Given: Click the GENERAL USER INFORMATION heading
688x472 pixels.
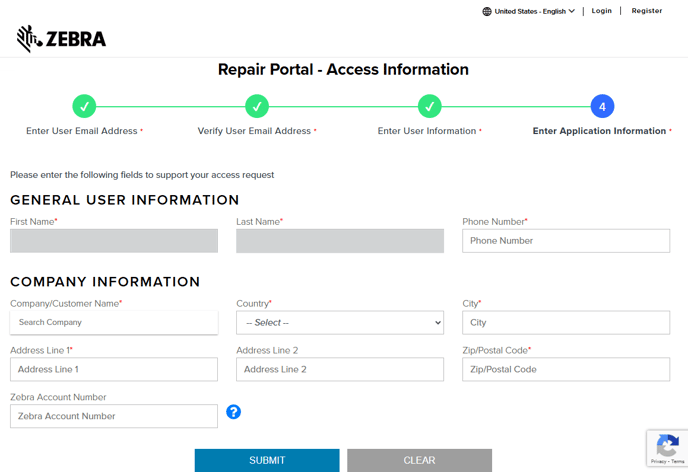Looking at the screenshot, I should pos(125,200).
